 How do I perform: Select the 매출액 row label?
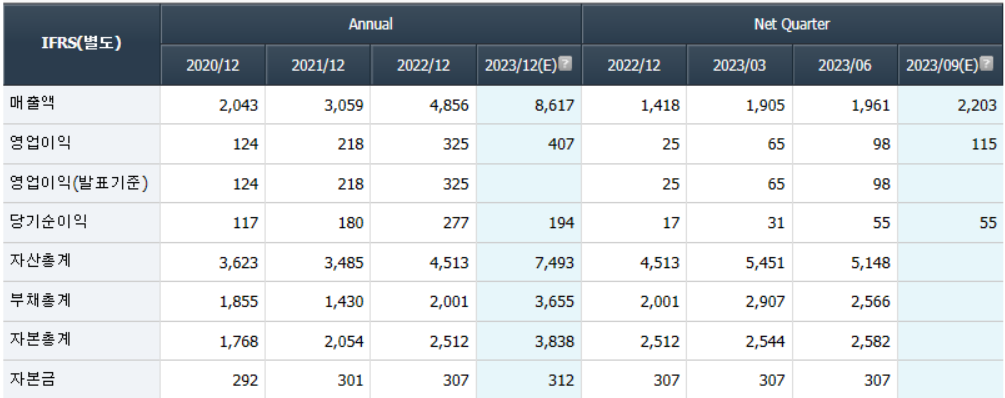[x=33, y=103]
